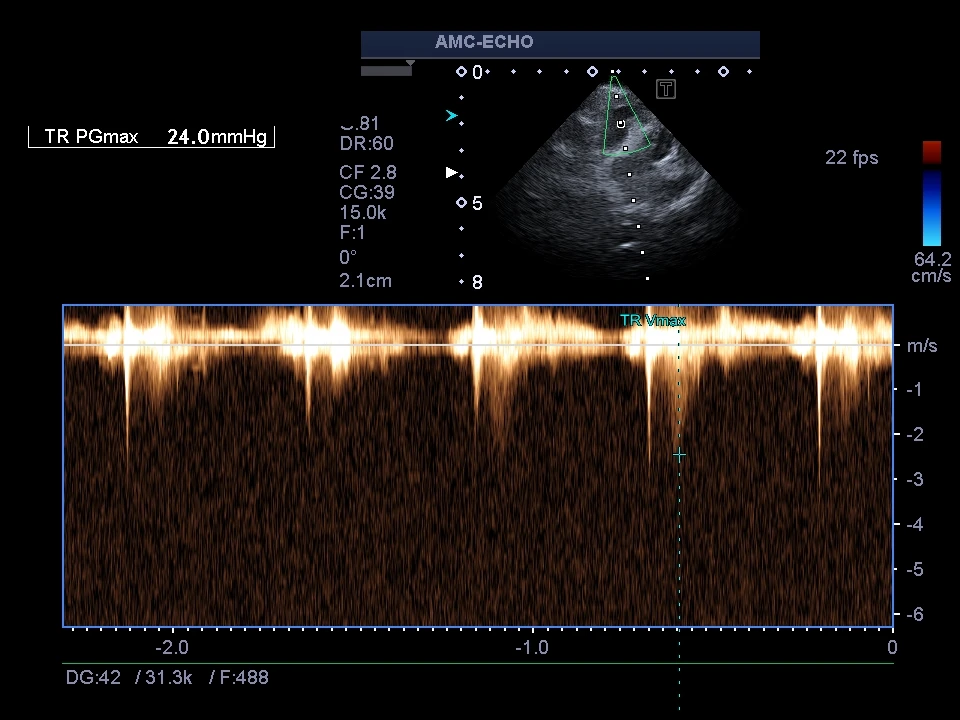Click the F:1 filter value
Image resolution: width=960 pixels, height=720 pixels.
[352, 233]
